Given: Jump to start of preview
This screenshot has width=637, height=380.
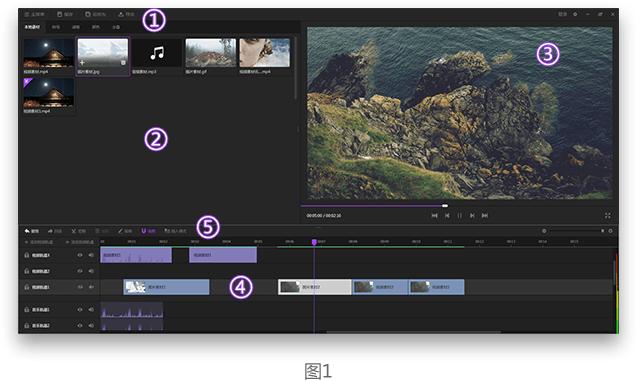Looking at the screenshot, I should (434, 215).
